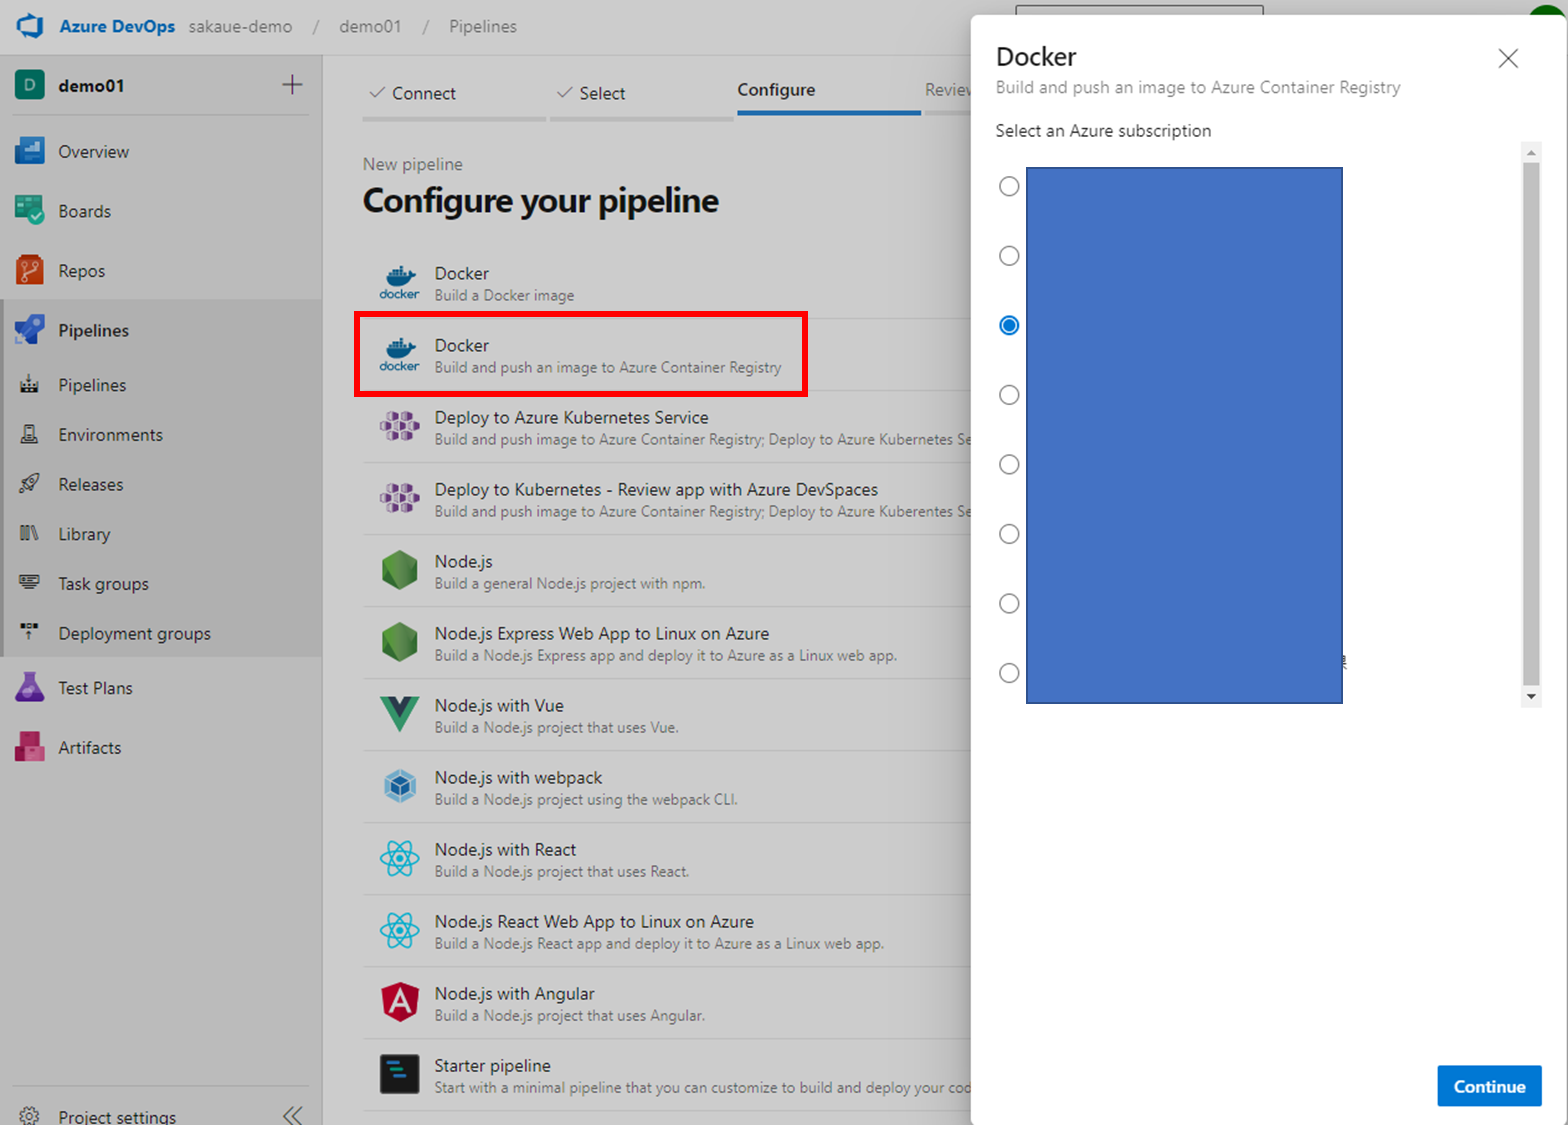Click the Pipelines sub-item icon
This screenshot has width=1568, height=1125.
pos(30,385)
